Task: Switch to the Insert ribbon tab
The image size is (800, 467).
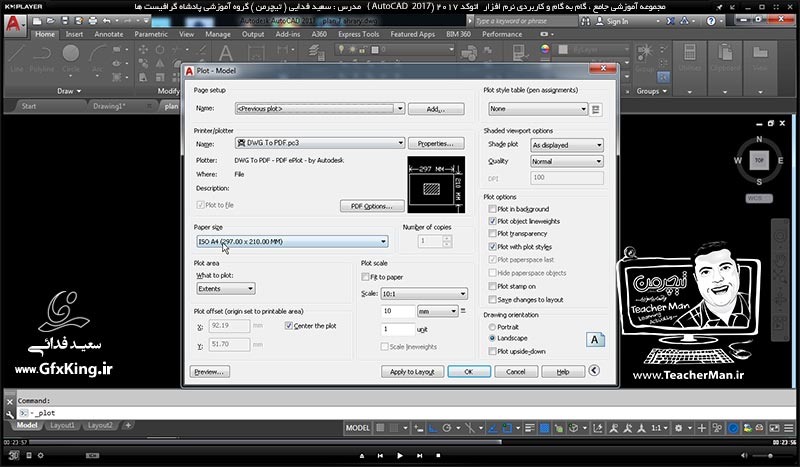Action: tap(74, 34)
